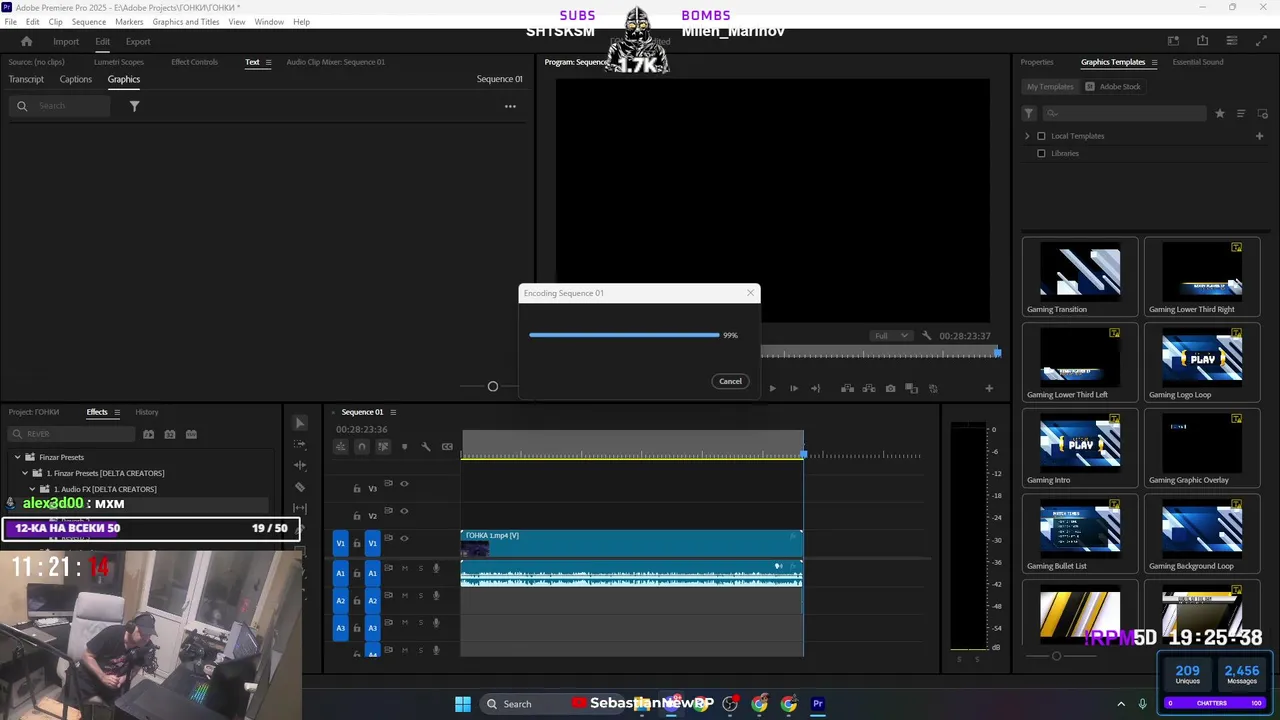Click the blue playhead on the timeline ruler
1280x720 pixels.
(803, 455)
